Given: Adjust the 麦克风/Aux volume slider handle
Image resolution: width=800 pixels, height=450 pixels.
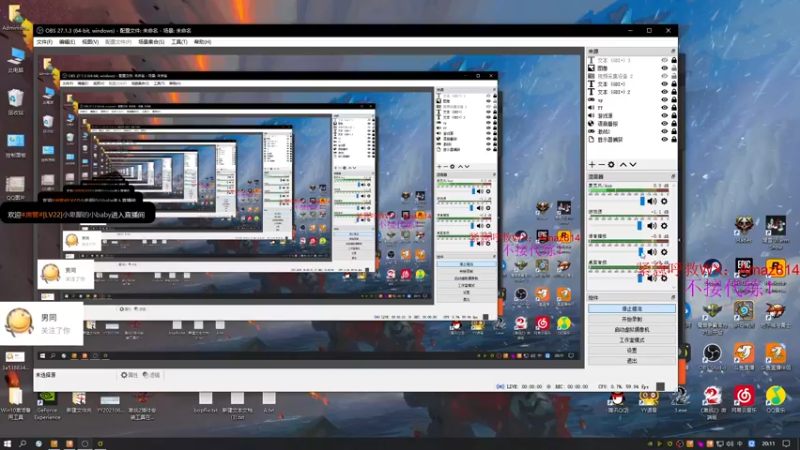Looking at the screenshot, I should tap(642, 202).
